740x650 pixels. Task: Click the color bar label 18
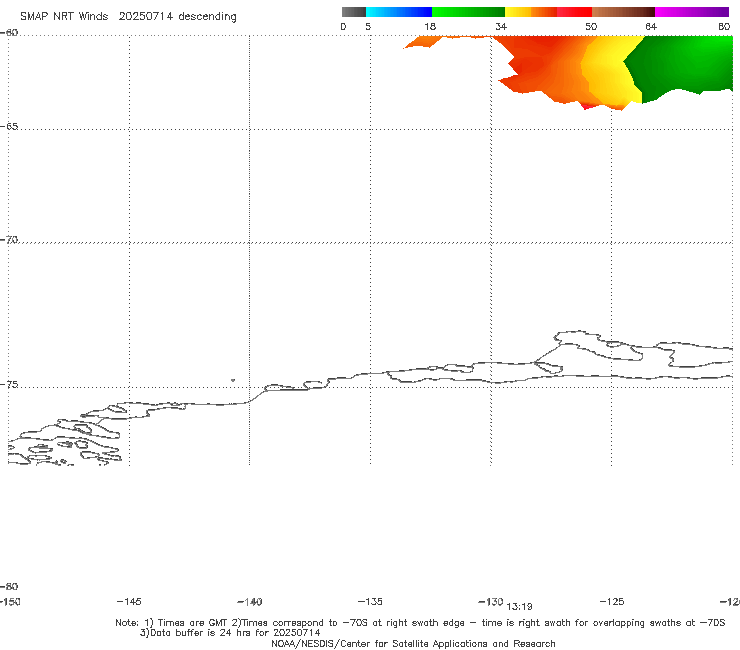430,26
